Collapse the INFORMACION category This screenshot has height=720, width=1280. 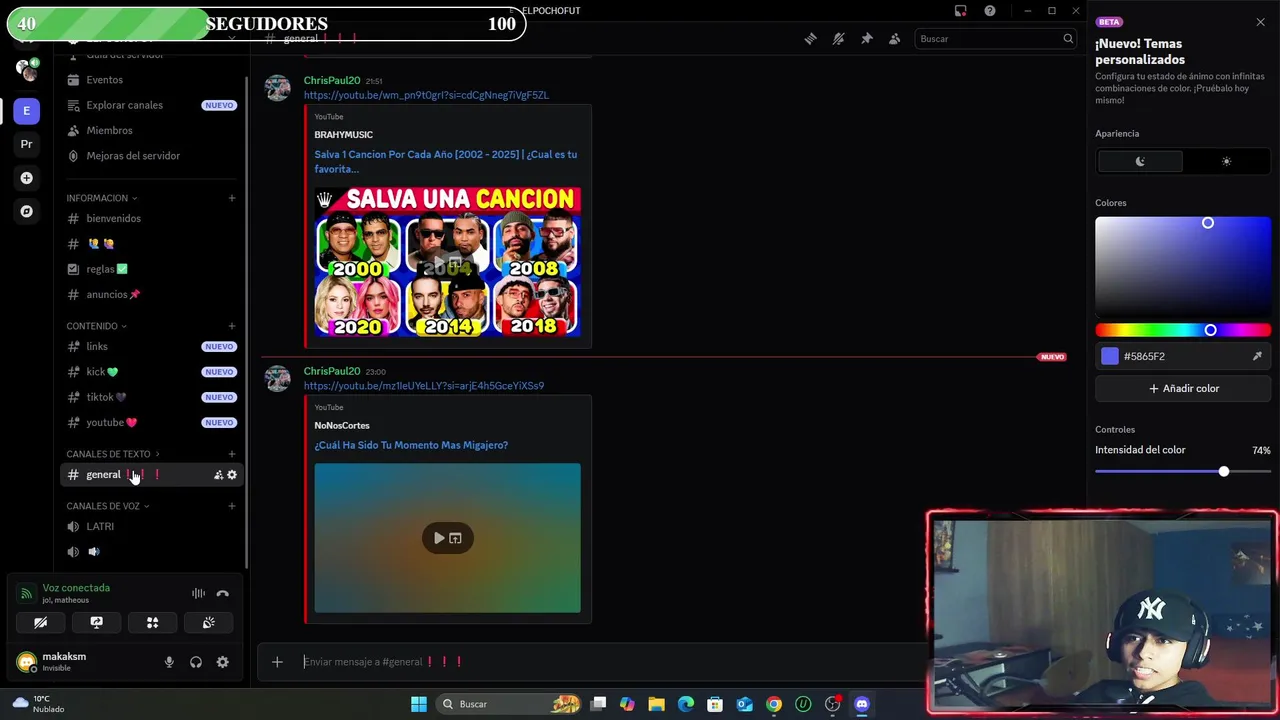pos(102,198)
